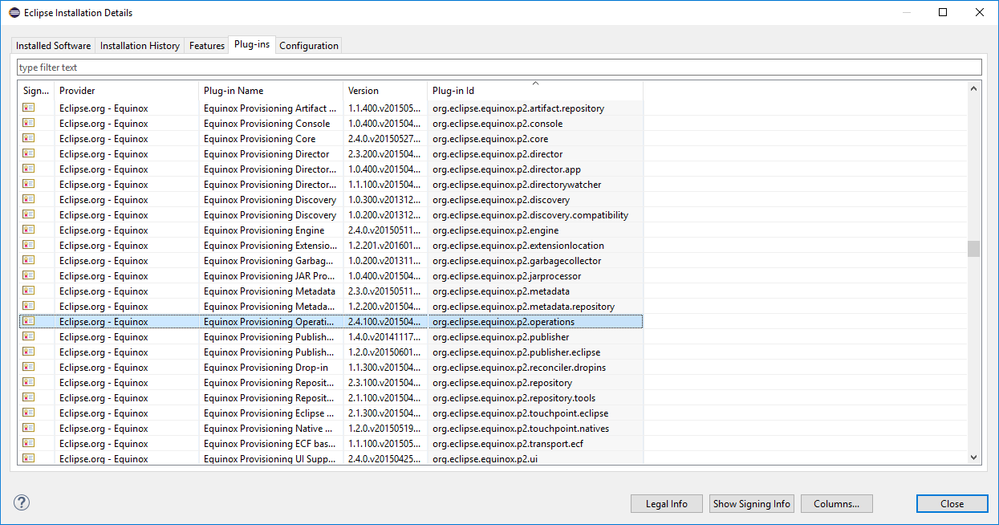Switch to the Features tab
This screenshot has height=525, width=999.
[206, 46]
